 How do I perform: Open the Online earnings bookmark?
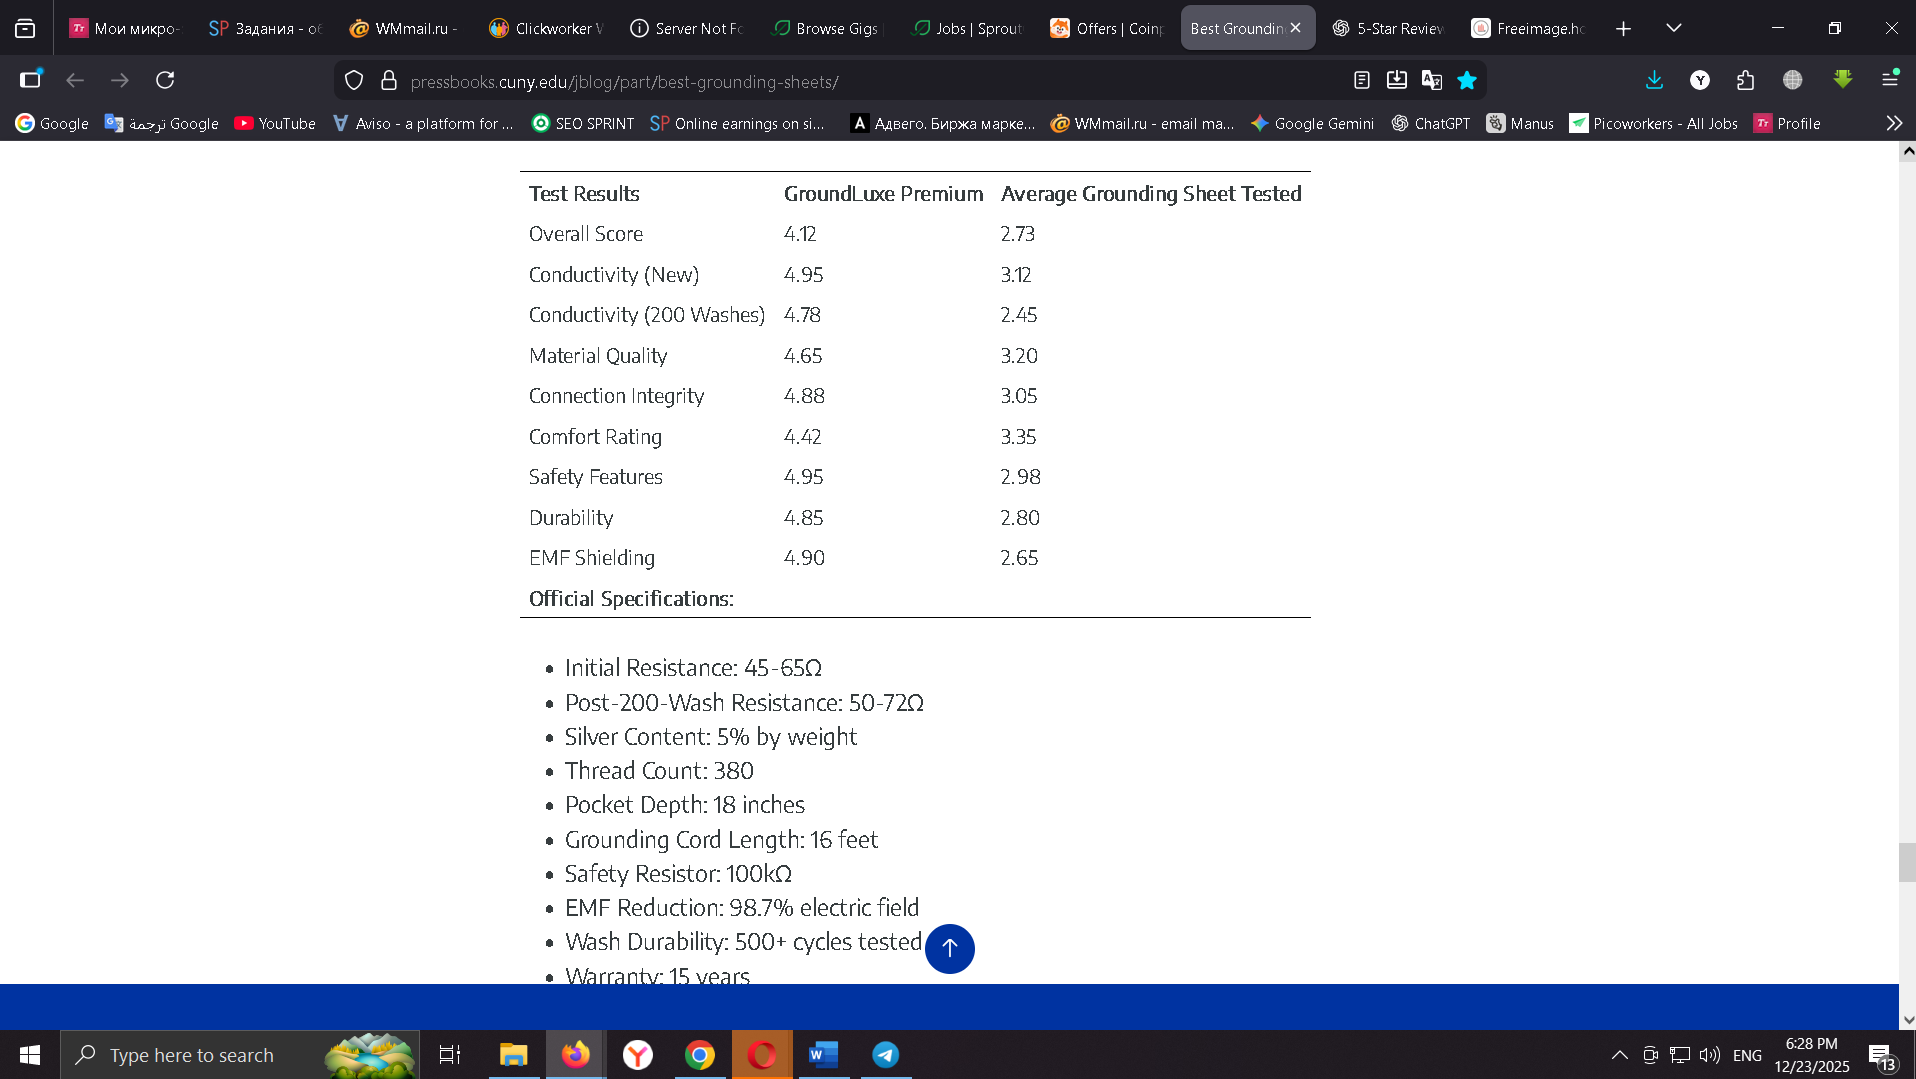click(x=738, y=123)
